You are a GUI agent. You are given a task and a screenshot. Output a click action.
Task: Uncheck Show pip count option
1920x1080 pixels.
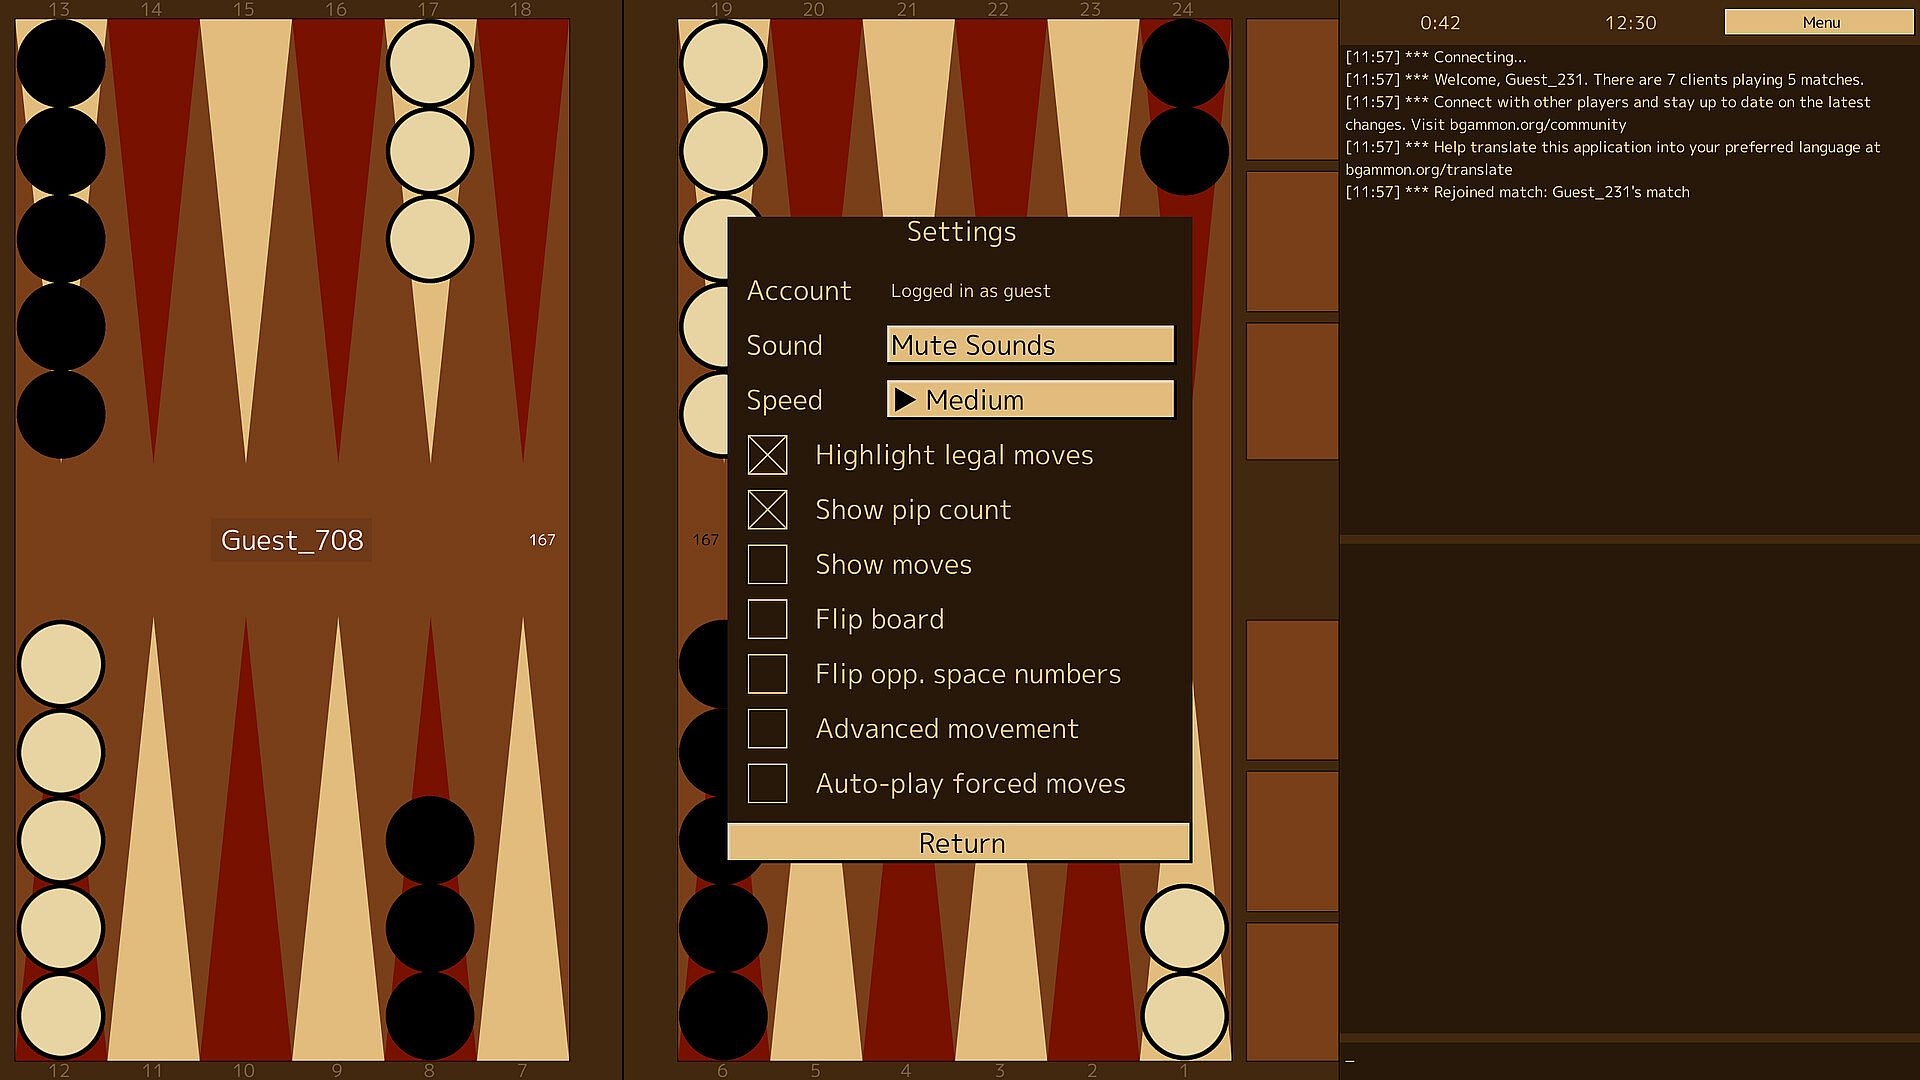(768, 510)
